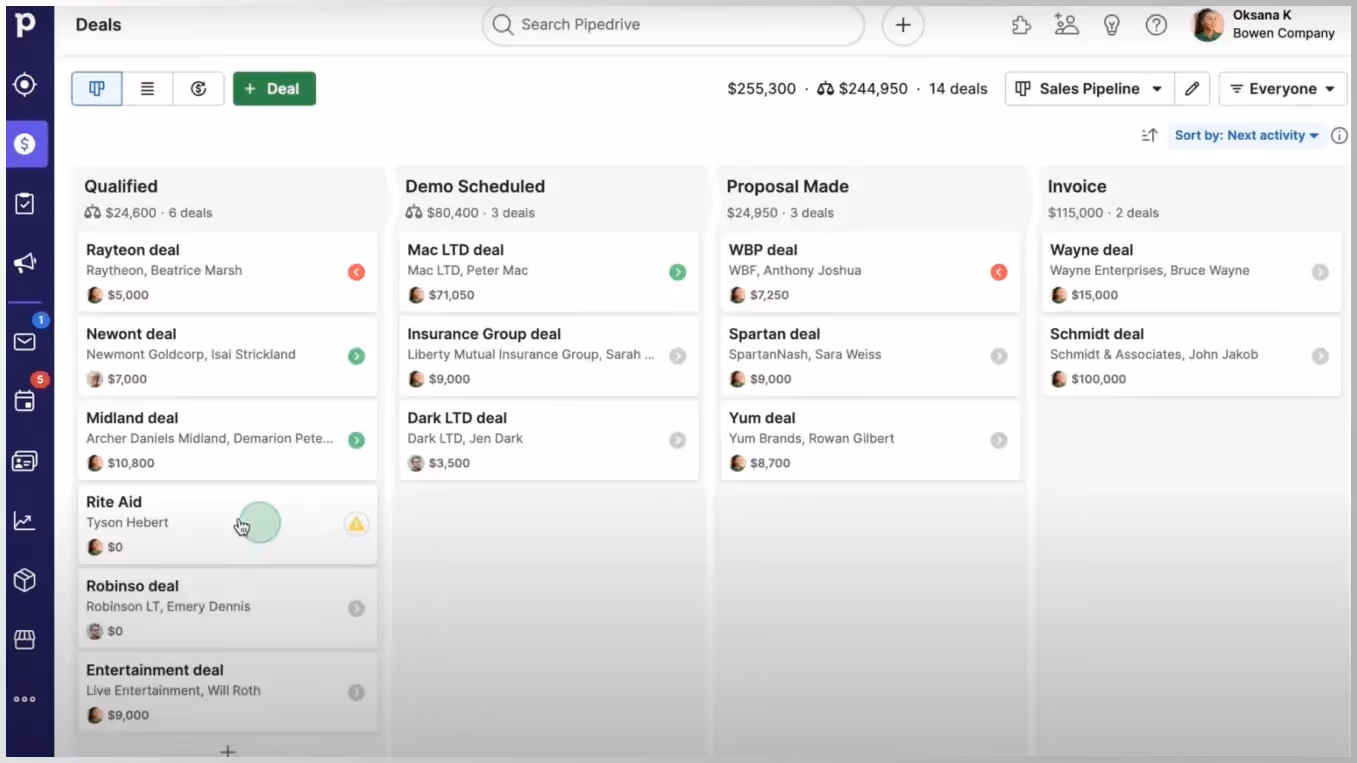Open Mail inbox icon in sidebar

(x=25, y=342)
